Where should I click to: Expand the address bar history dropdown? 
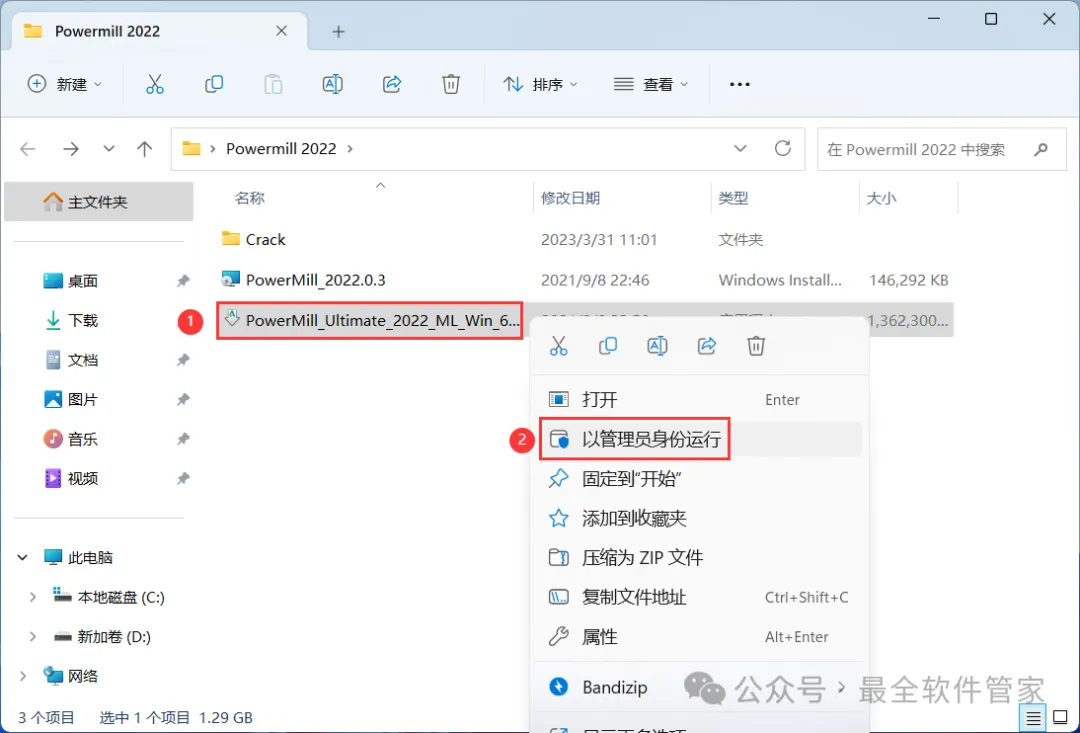pos(740,149)
